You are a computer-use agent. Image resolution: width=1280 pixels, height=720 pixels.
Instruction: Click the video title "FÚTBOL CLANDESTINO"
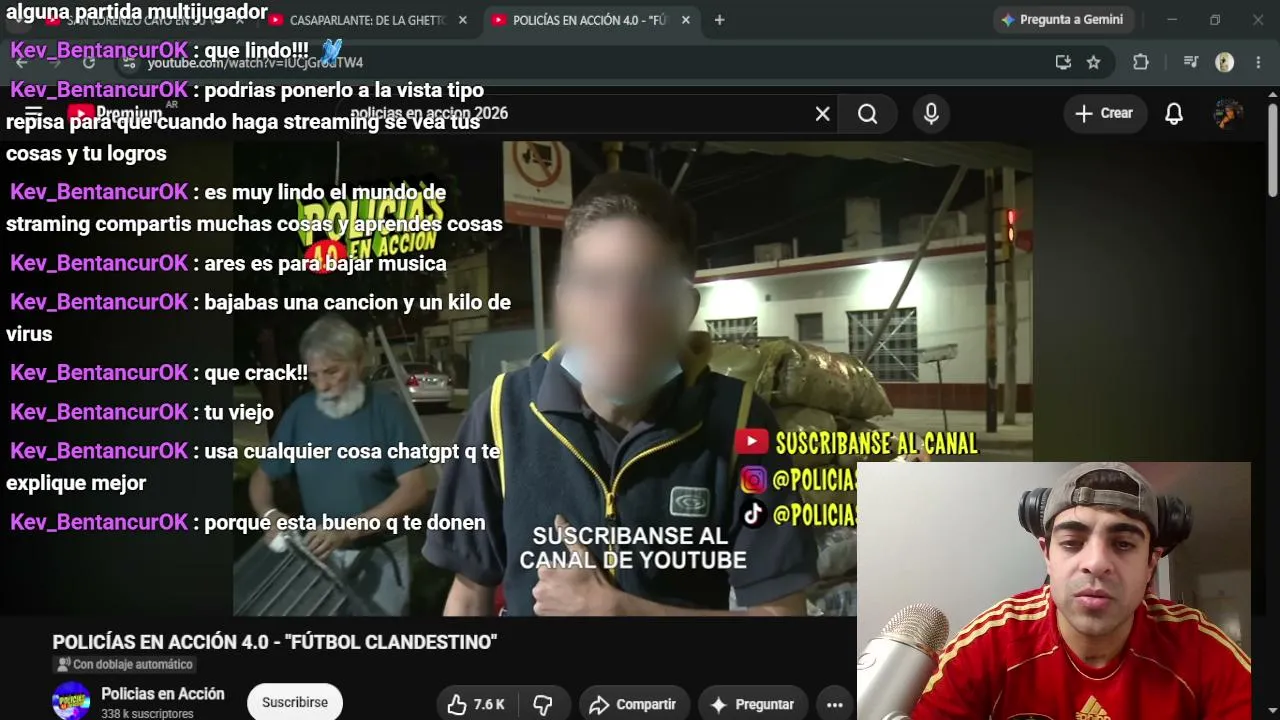click(x=275, y=642)
